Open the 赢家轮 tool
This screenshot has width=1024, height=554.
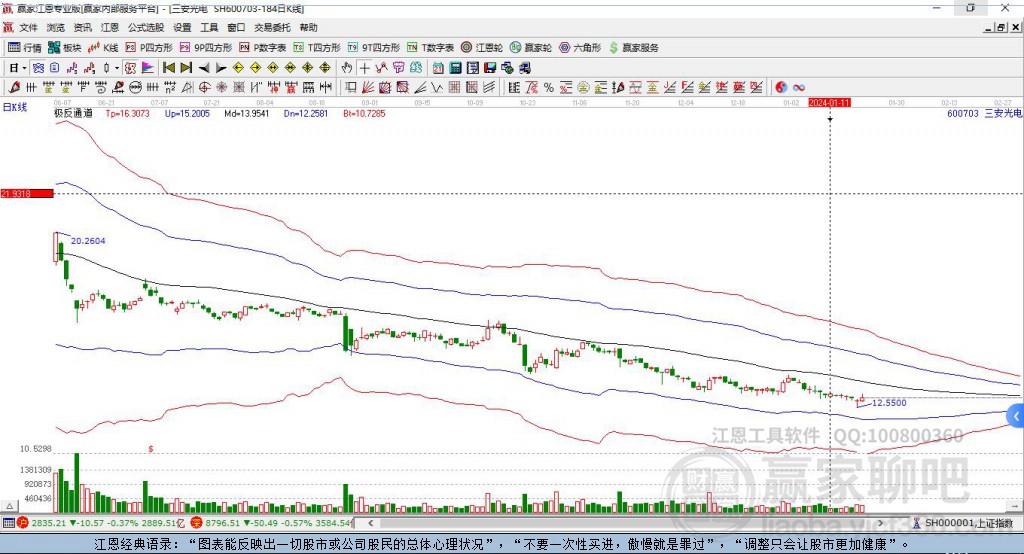pyautogui.click(x=531, y=48)
